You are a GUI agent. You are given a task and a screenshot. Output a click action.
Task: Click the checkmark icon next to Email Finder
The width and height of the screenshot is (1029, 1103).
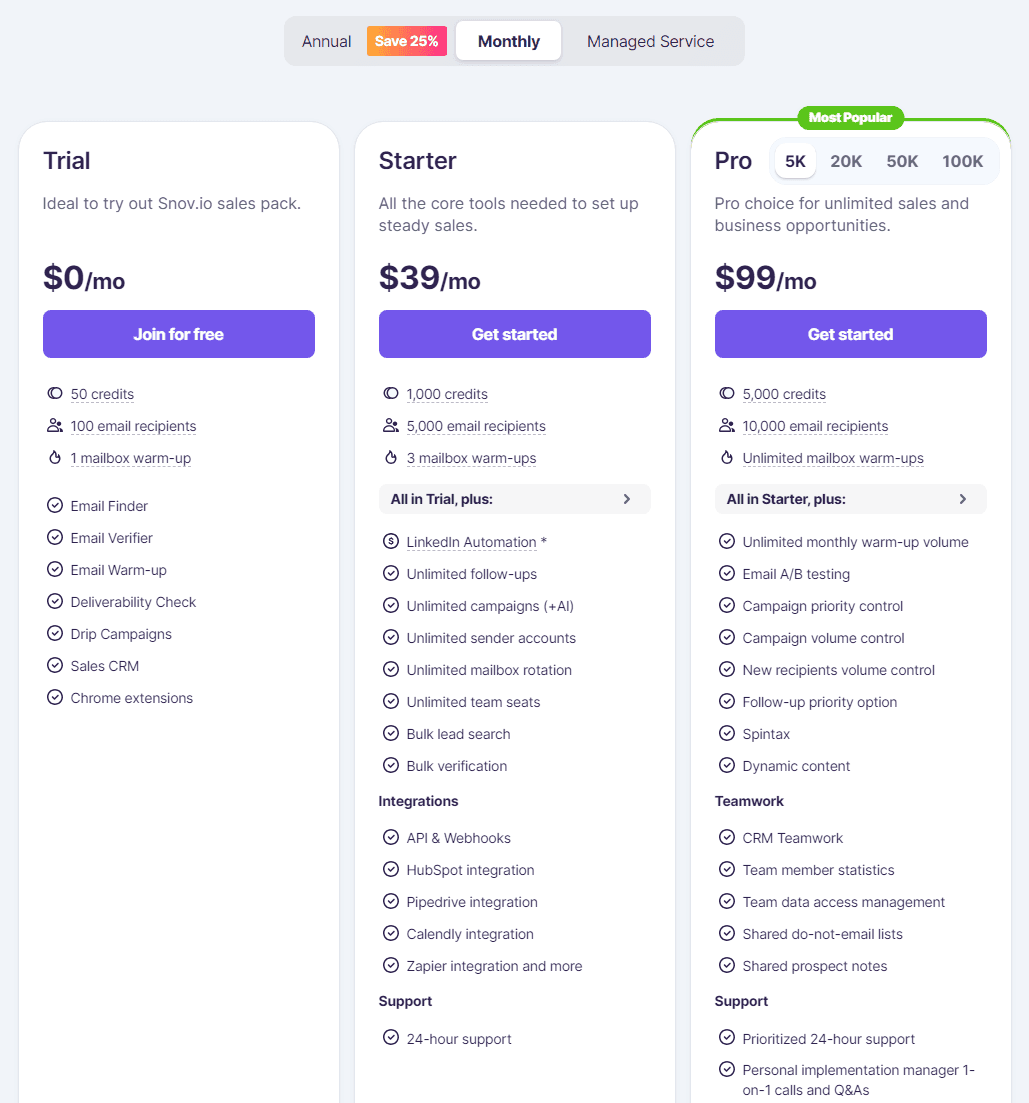click(x=55, y=505)
